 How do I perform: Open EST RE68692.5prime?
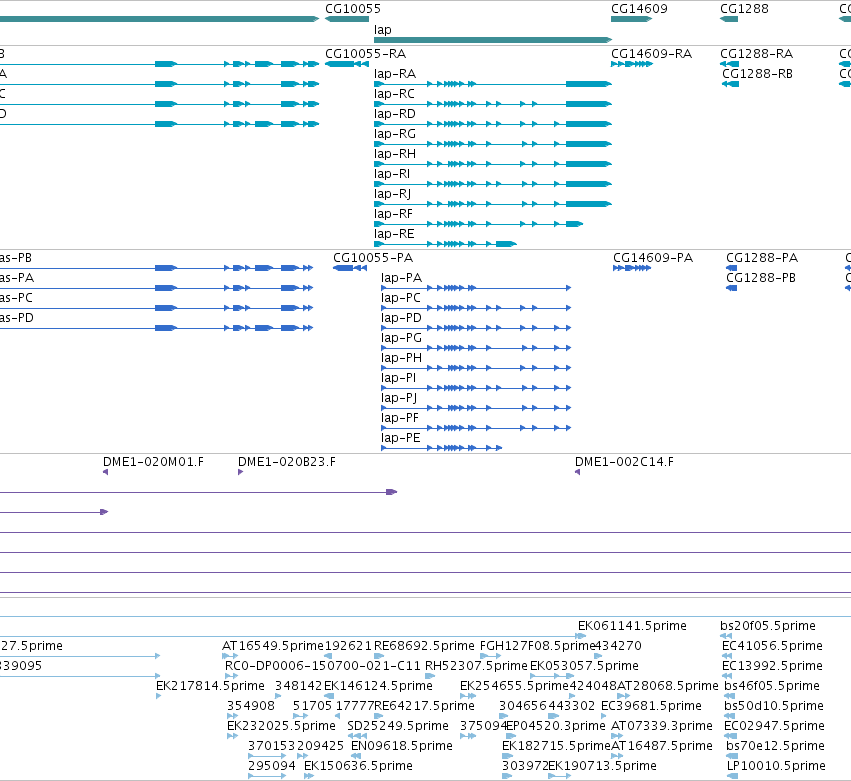(x=424, y=646)
